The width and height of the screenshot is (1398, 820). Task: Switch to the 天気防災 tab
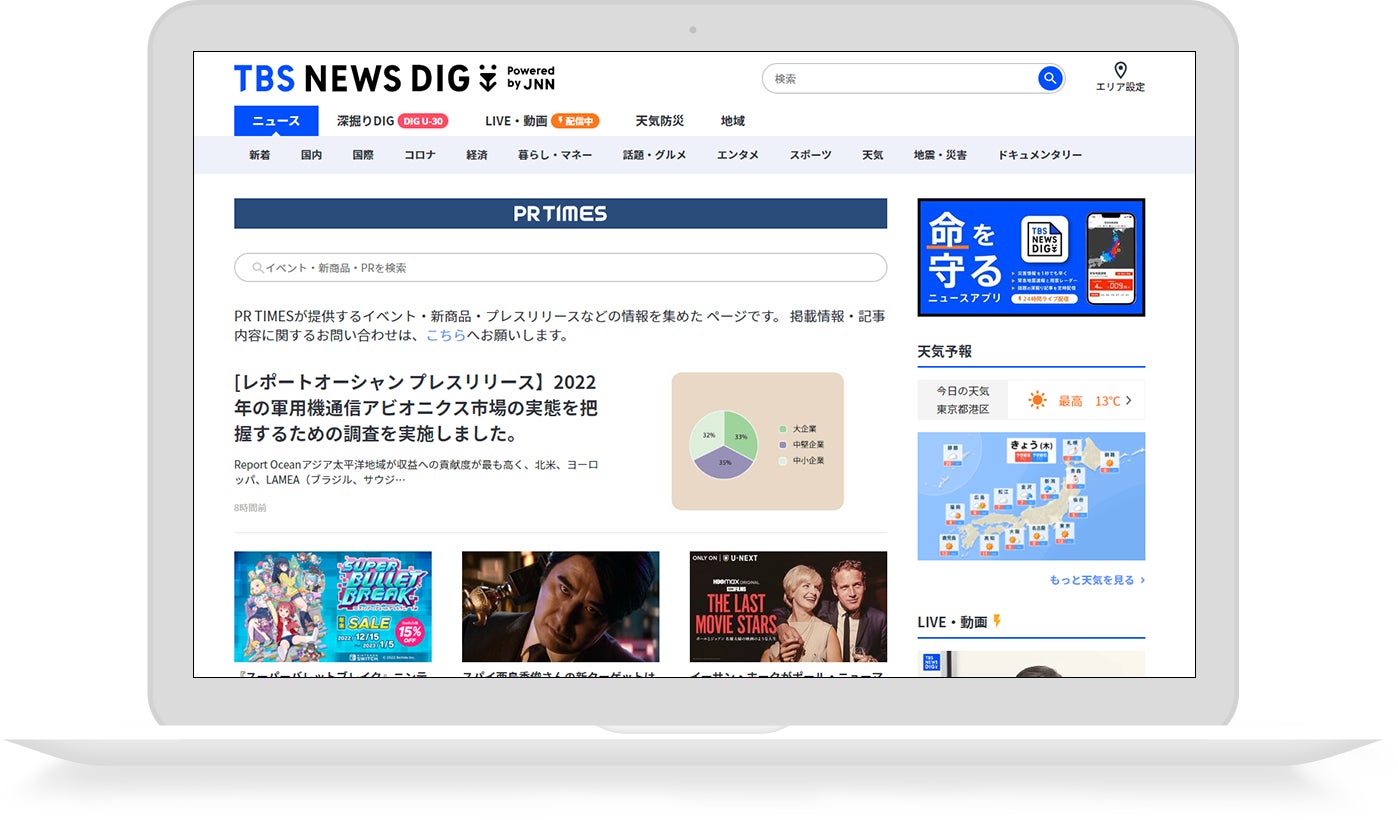tap(660, 121)
